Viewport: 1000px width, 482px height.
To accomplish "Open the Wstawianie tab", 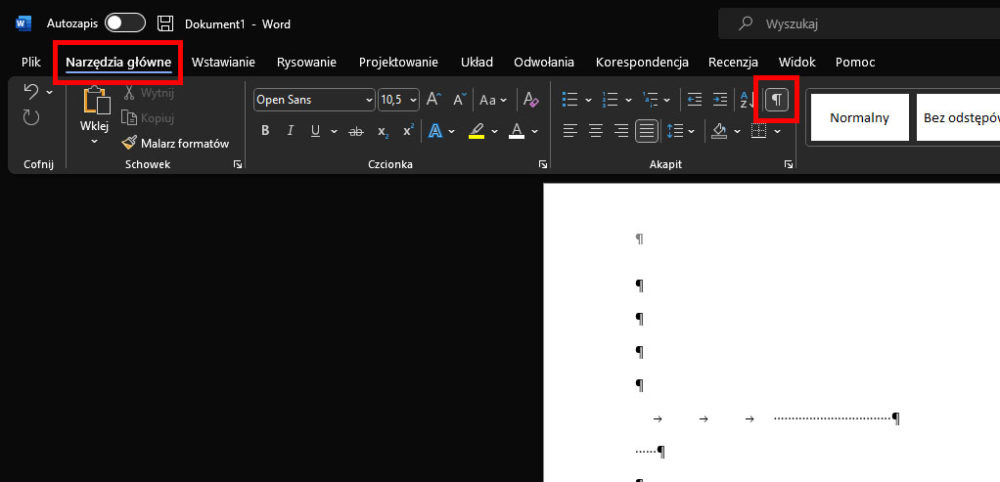I will pyautogui.click(x=223, y=62).
